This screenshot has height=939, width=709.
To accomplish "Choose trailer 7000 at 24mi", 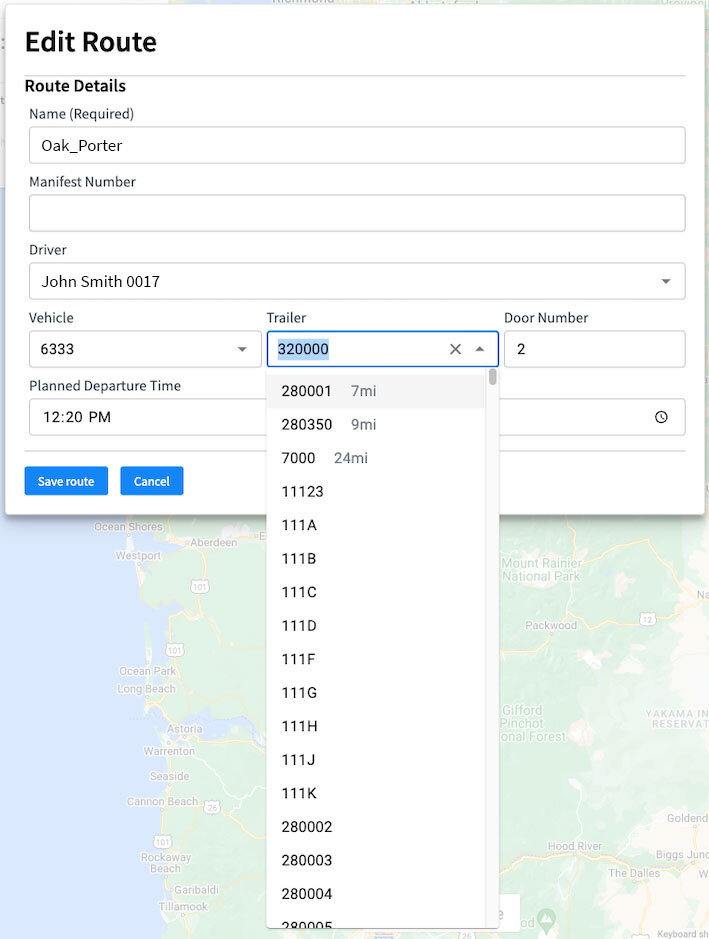I will (376, 458).
